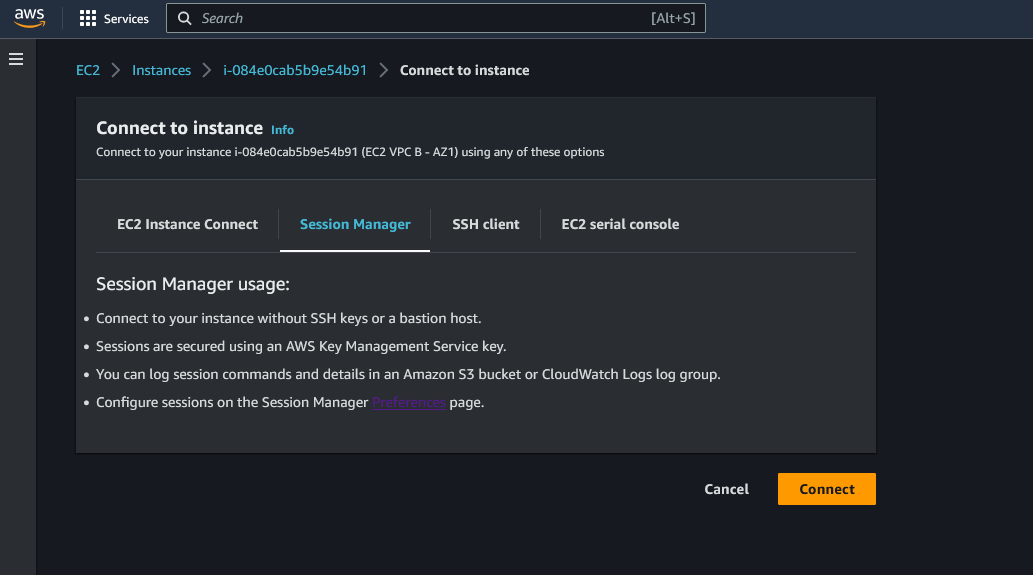The width and height of the screenshot is (1033, 575).
Task: Go to the EC2 breadcrumb link
Action: coord(88,70)
